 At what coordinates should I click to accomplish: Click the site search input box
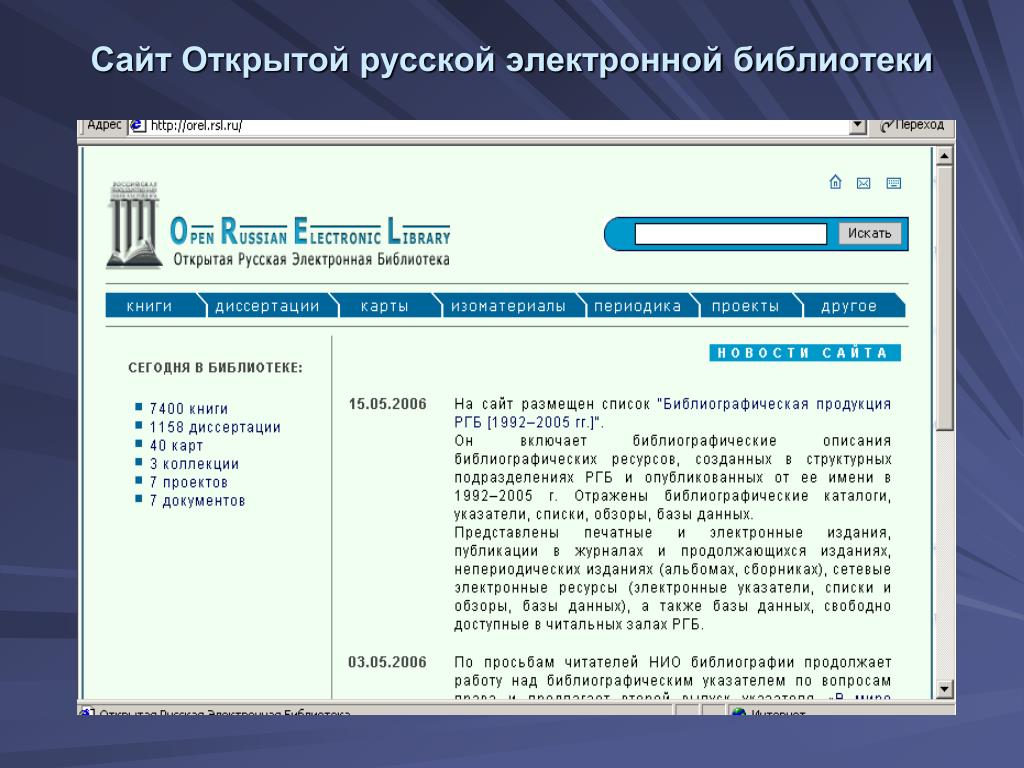coord(730,234)
